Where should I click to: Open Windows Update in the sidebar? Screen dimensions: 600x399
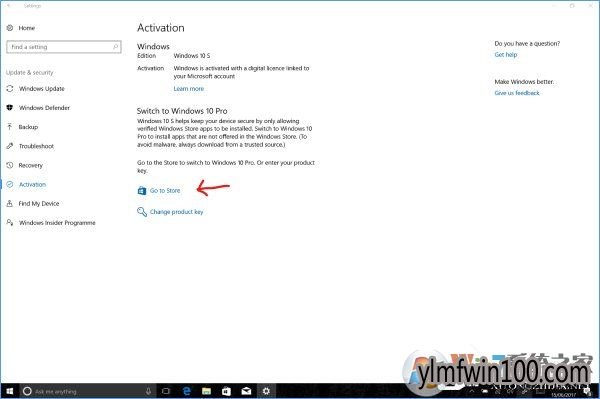point(36,89)
